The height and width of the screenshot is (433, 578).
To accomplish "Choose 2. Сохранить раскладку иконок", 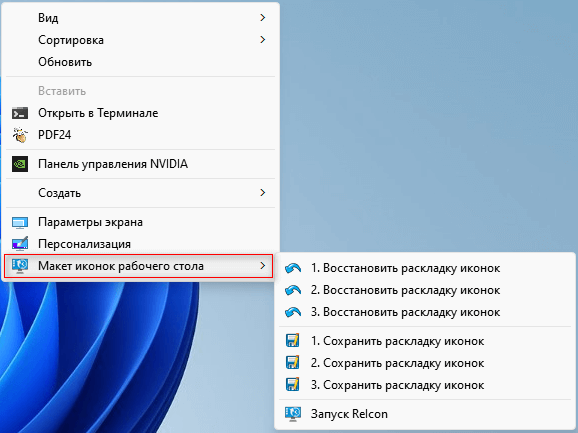I will click(x=425, y=363).
